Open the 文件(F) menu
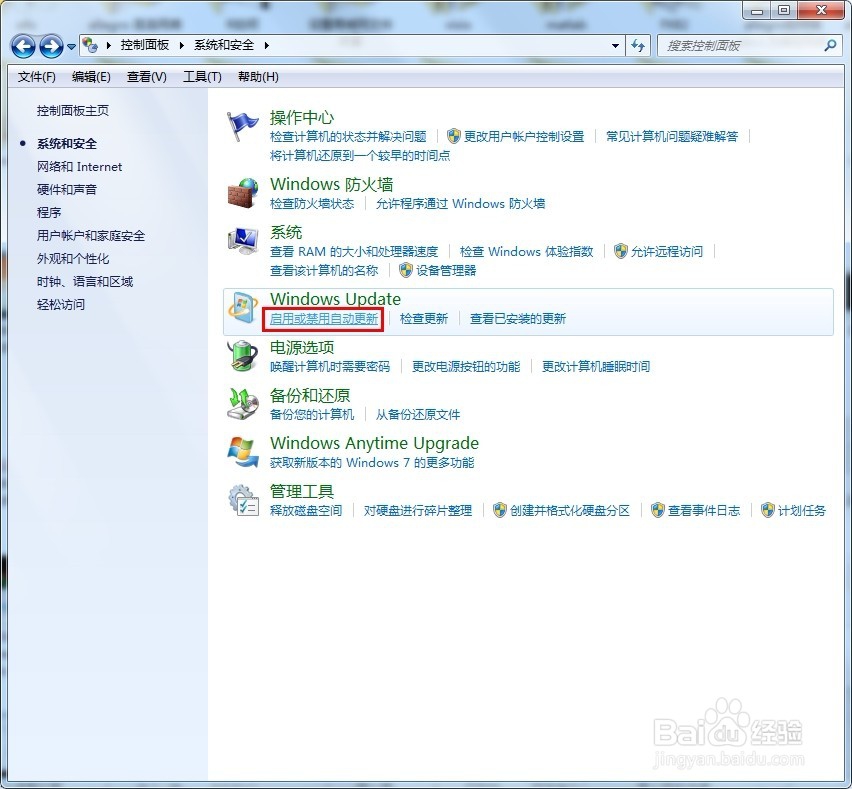Screen dimensions: 852x789 36,77
